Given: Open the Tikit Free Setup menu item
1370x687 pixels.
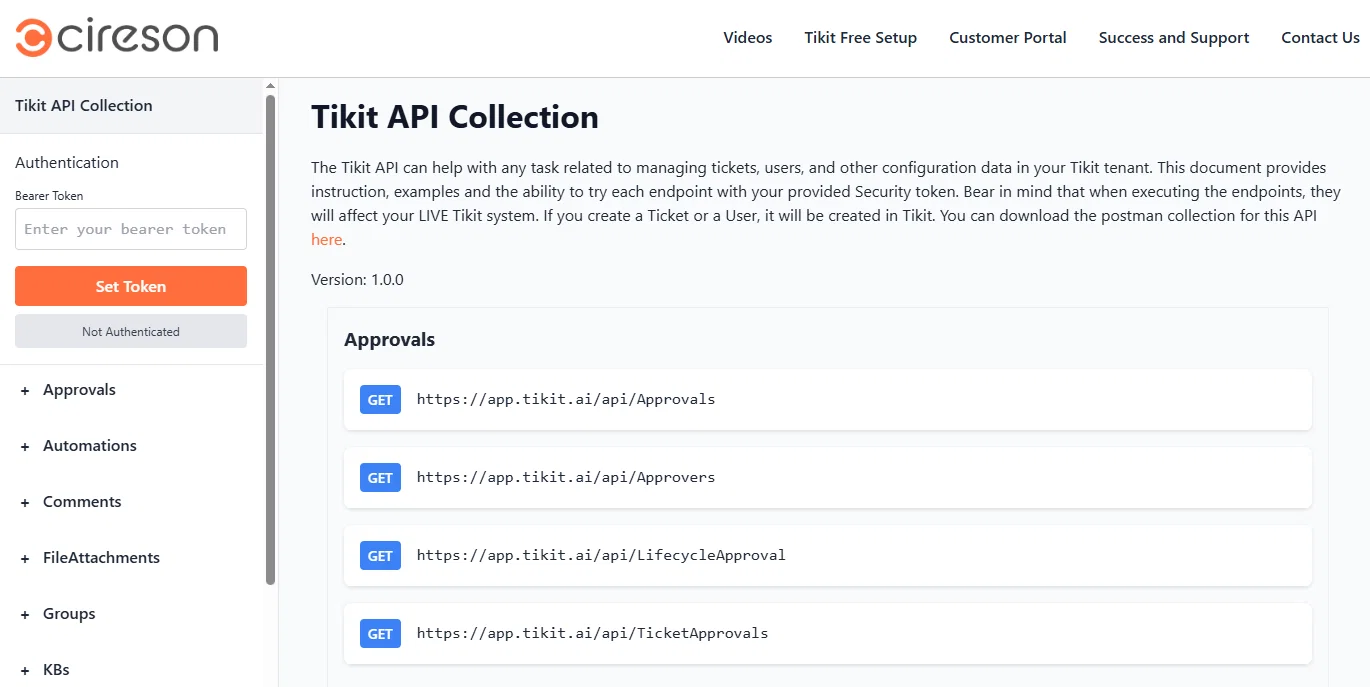Looking at the screenshot, I should [x=861, y=38].
